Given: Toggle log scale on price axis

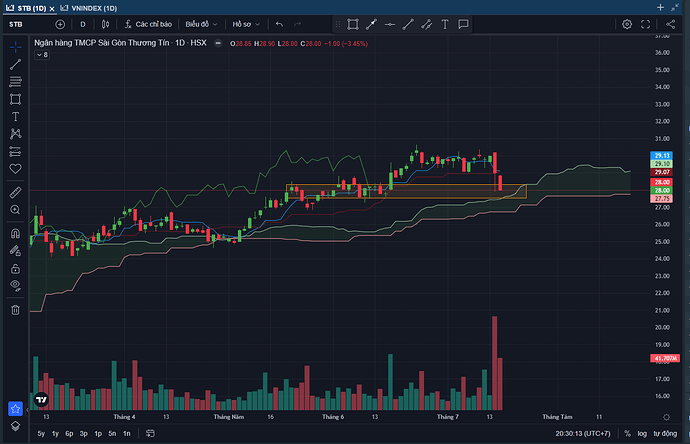Looking at the screenshot, I should tap(640, 434).
